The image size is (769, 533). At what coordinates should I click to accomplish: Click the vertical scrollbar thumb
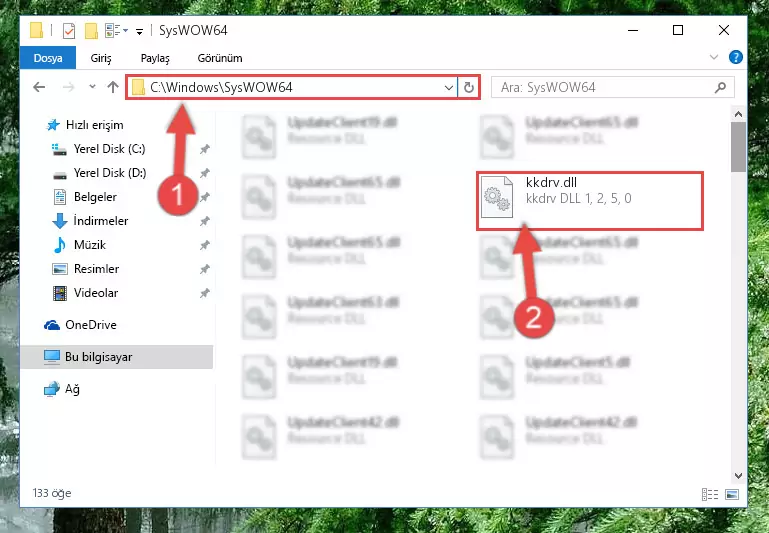point(739,147)
